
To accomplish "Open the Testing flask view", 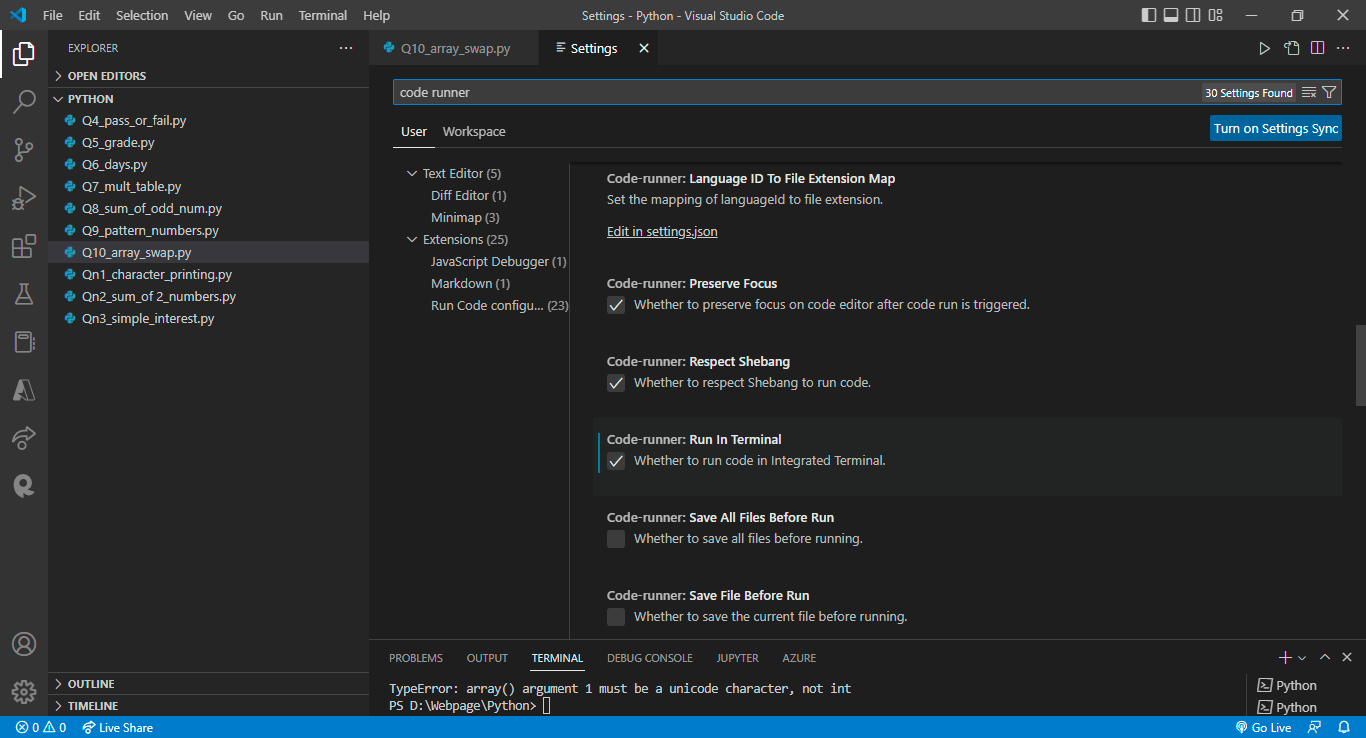I will 24,294.
